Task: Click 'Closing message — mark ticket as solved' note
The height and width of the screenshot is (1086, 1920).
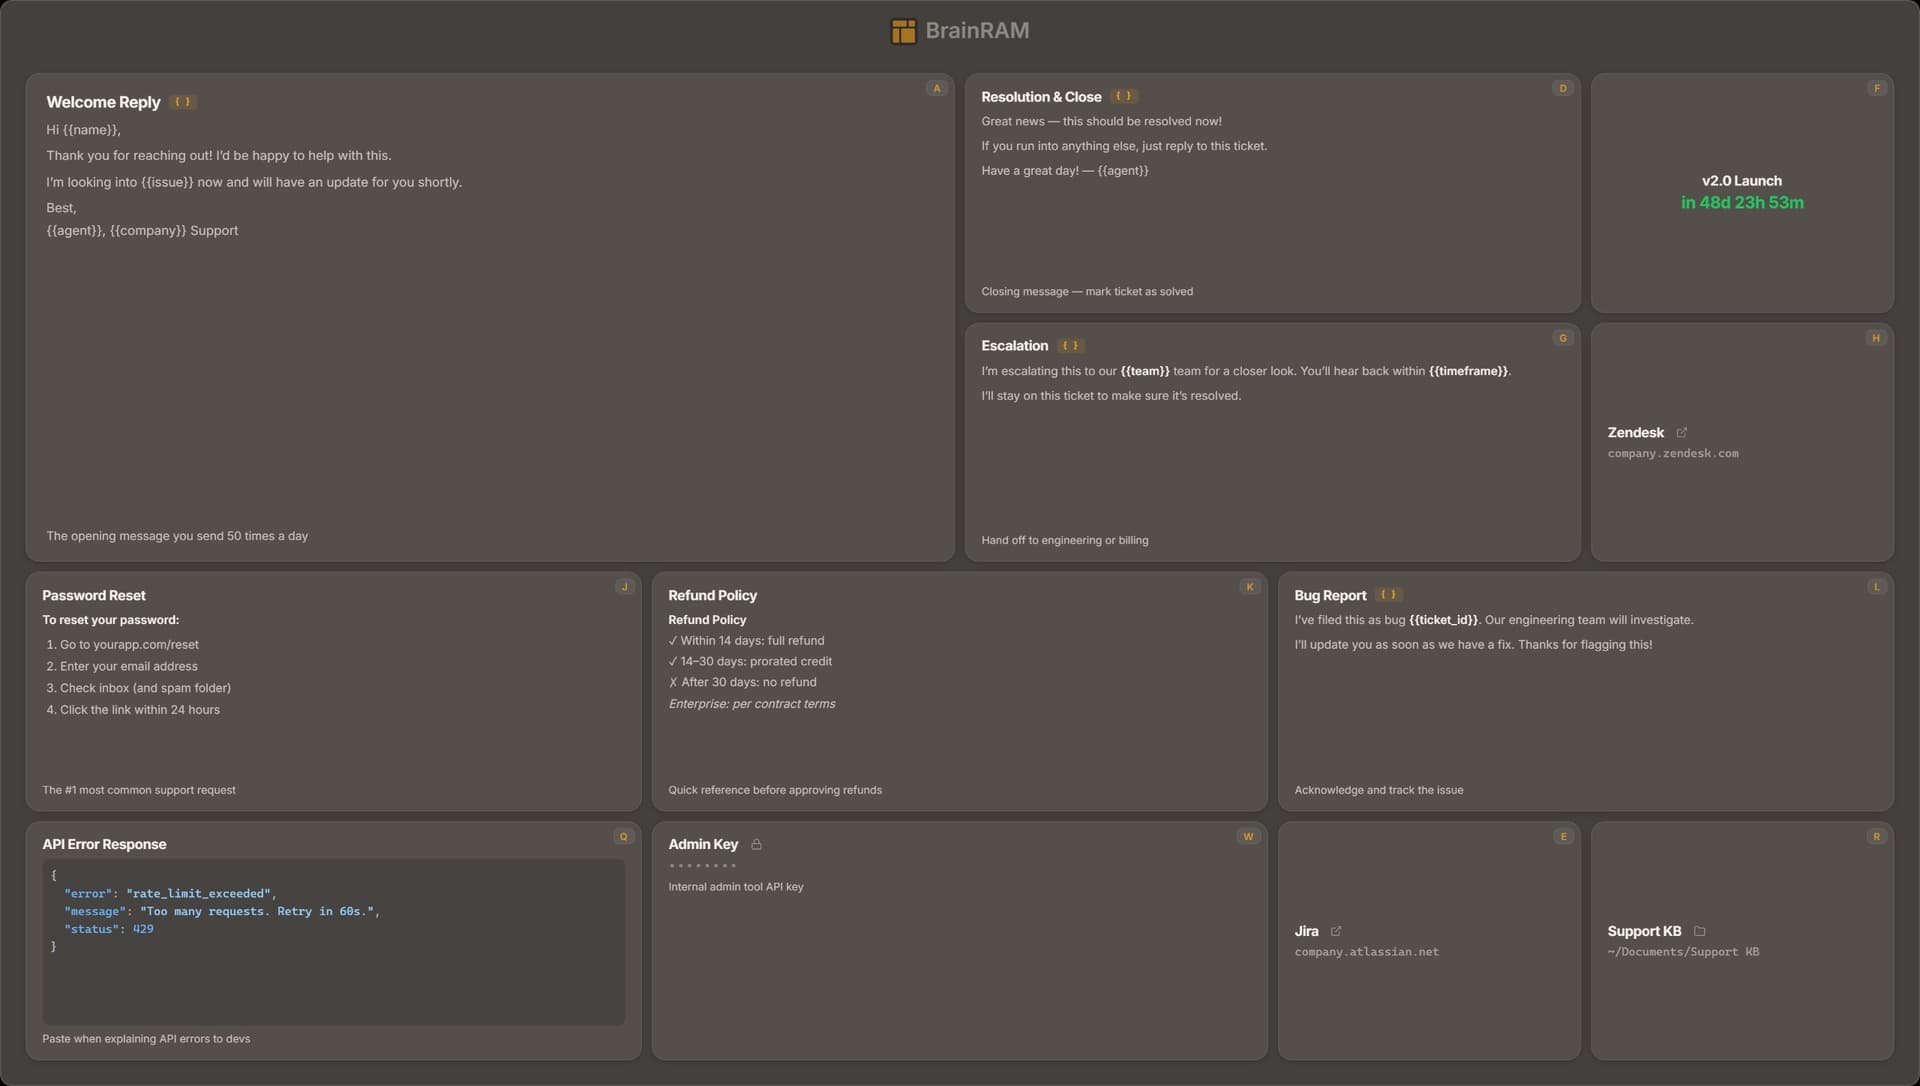Action: pyautogui.click(x=1087, y=292)
